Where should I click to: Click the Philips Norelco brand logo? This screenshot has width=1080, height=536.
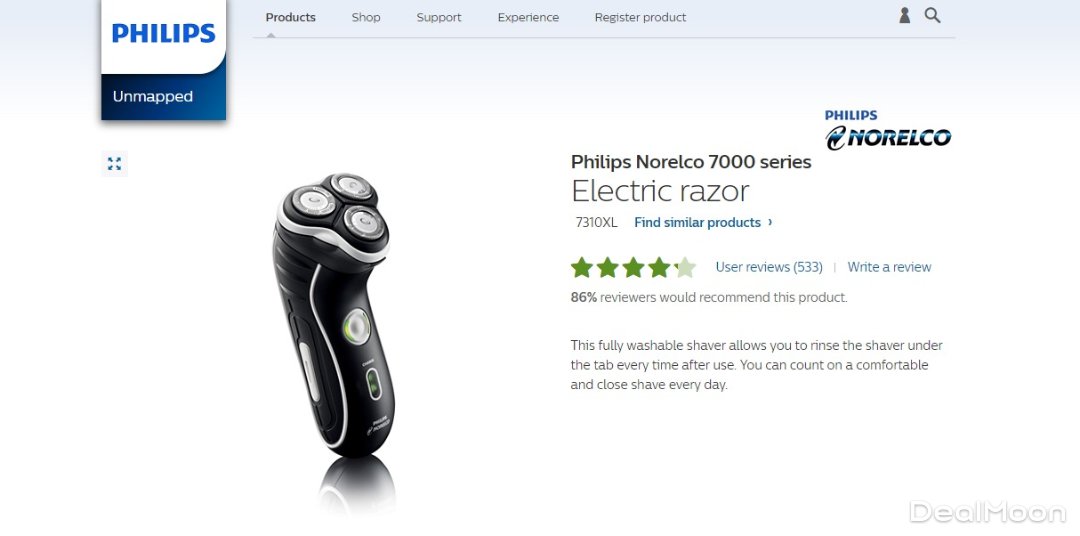click(888, 130)
